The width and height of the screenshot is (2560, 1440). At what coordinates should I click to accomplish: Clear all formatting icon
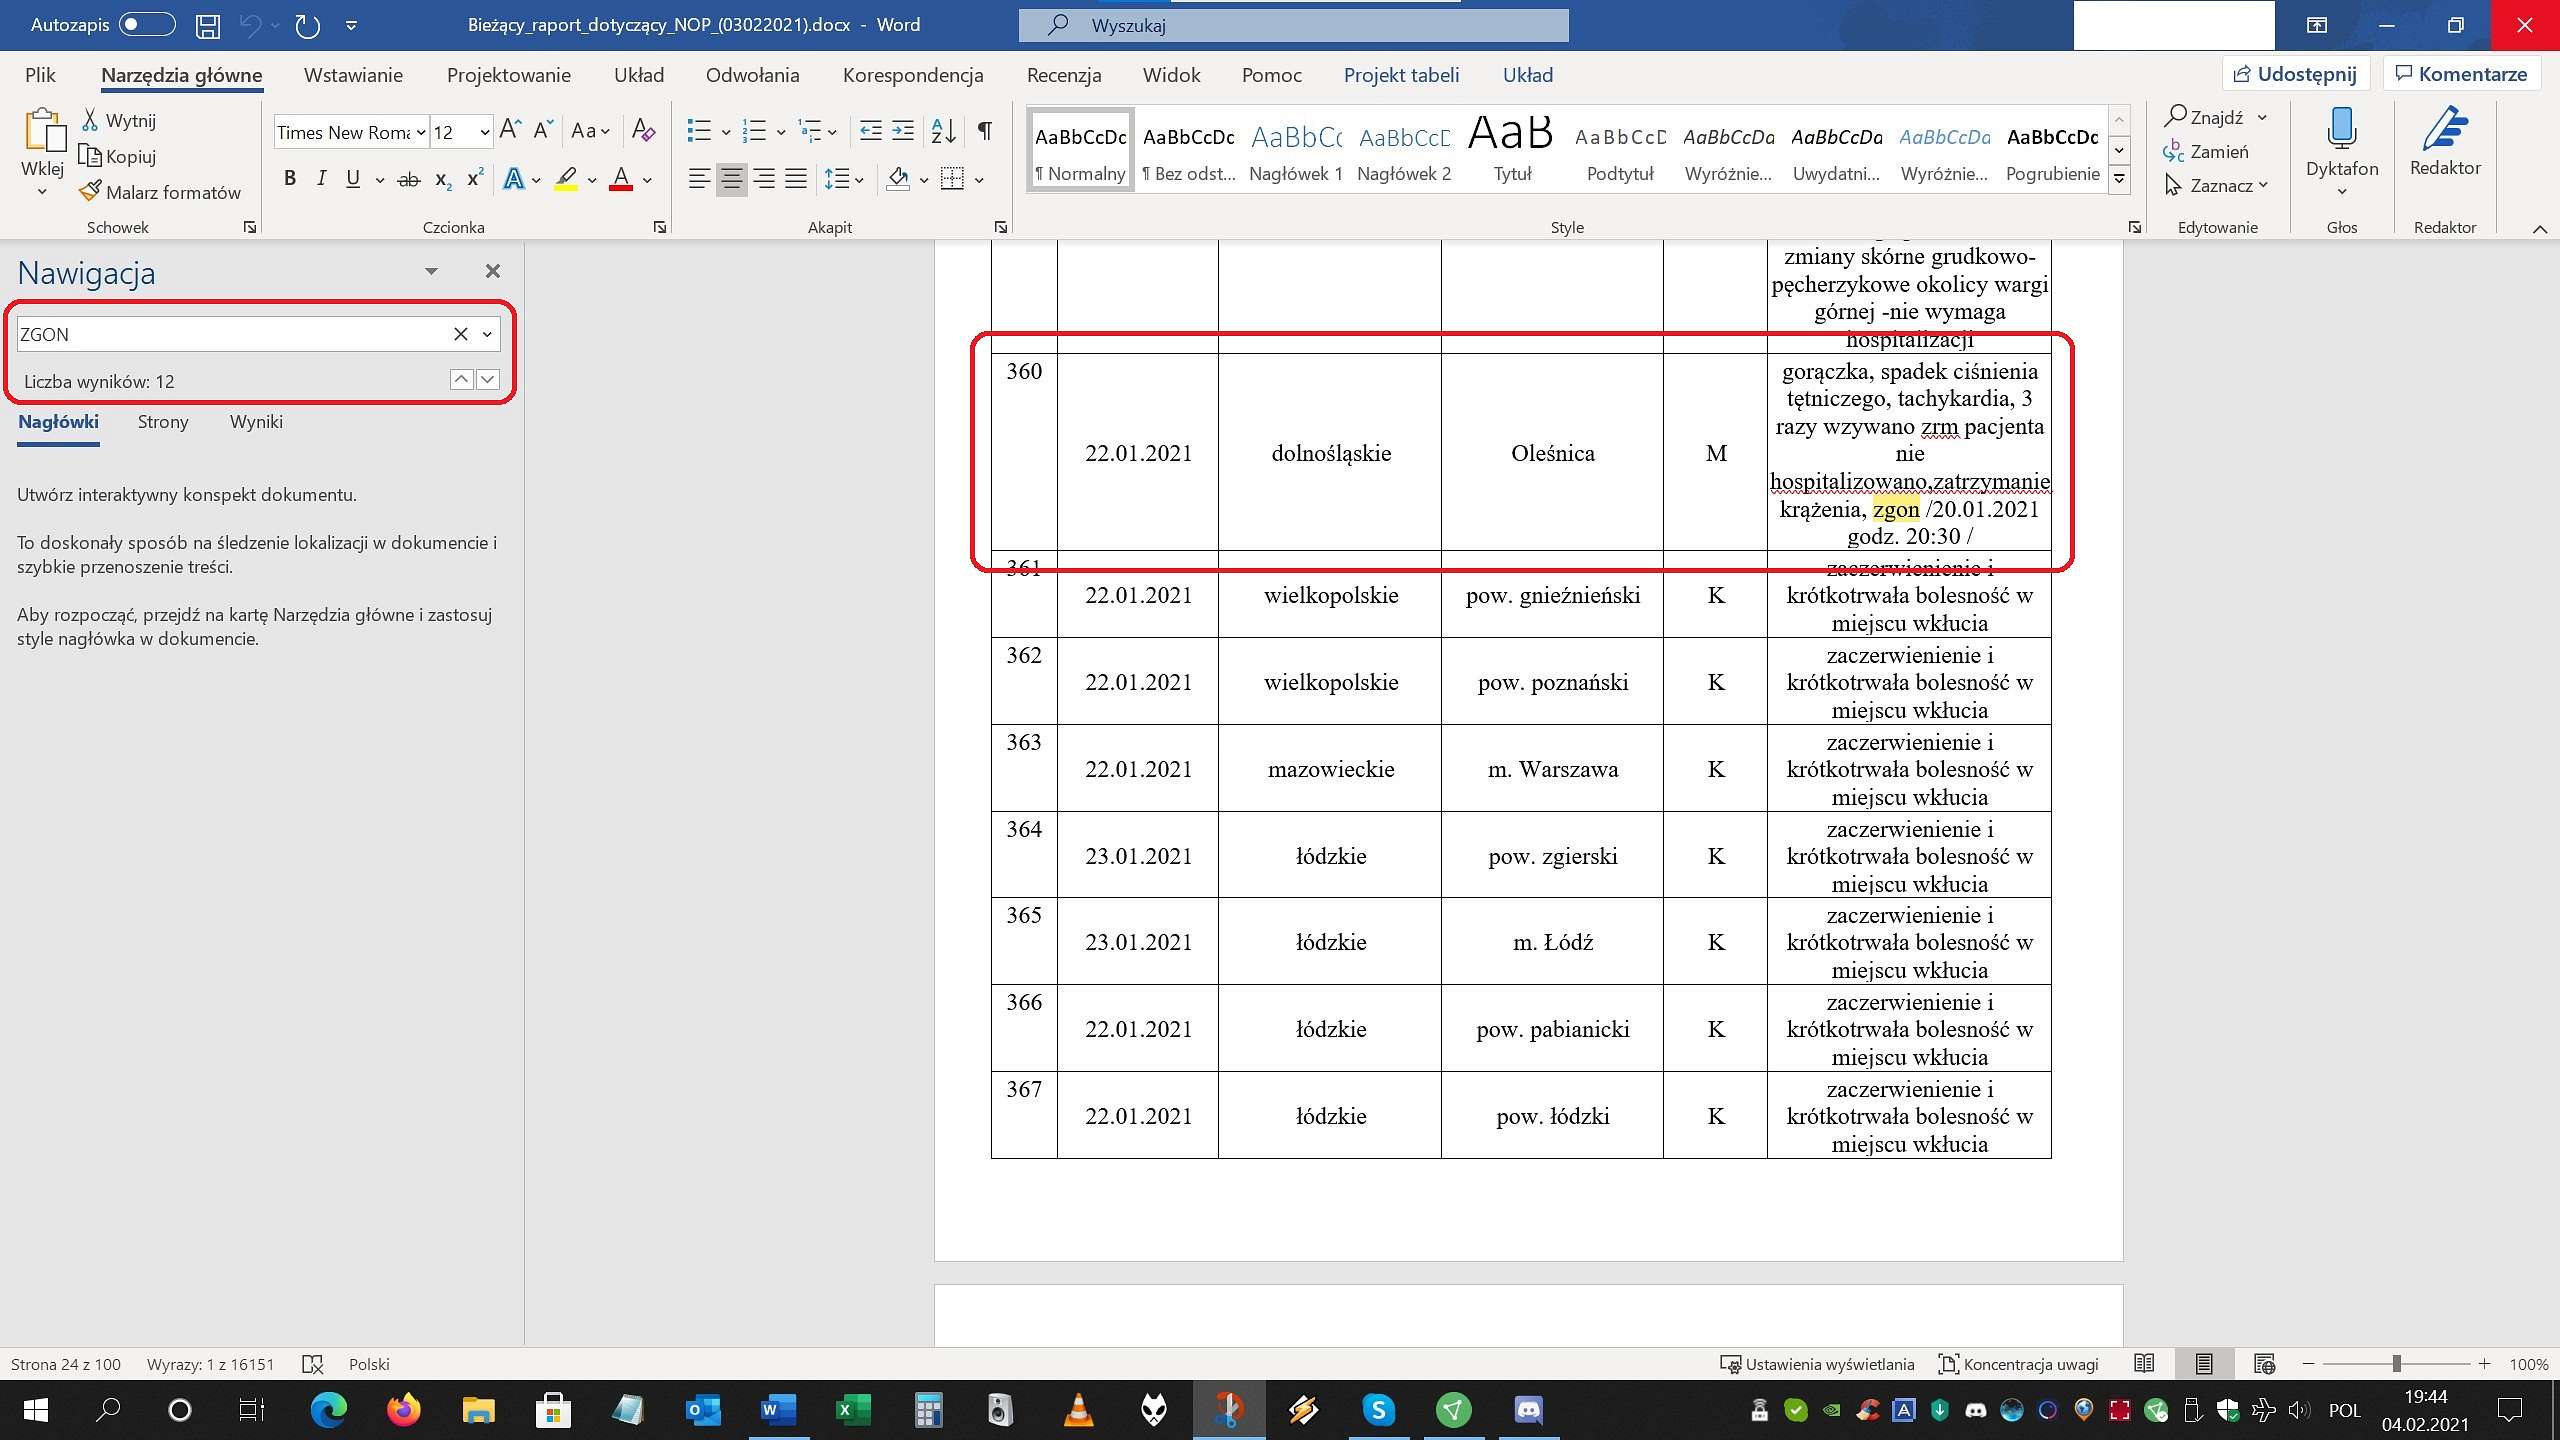pyautogui.click(x=643, y=131)
